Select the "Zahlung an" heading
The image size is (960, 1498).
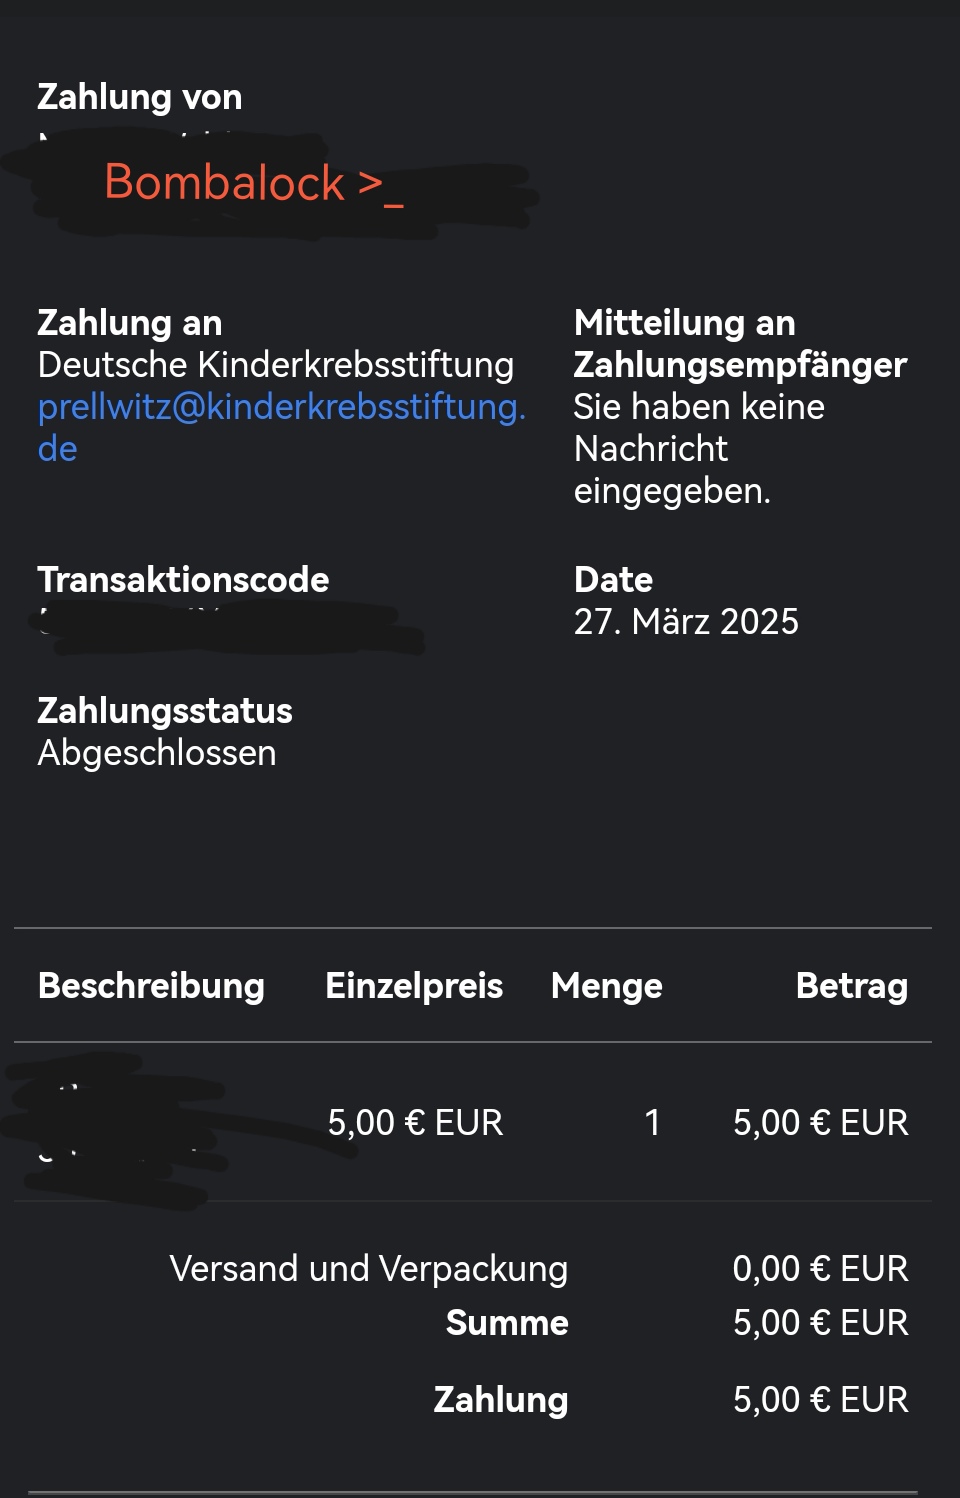coord(130,323)
